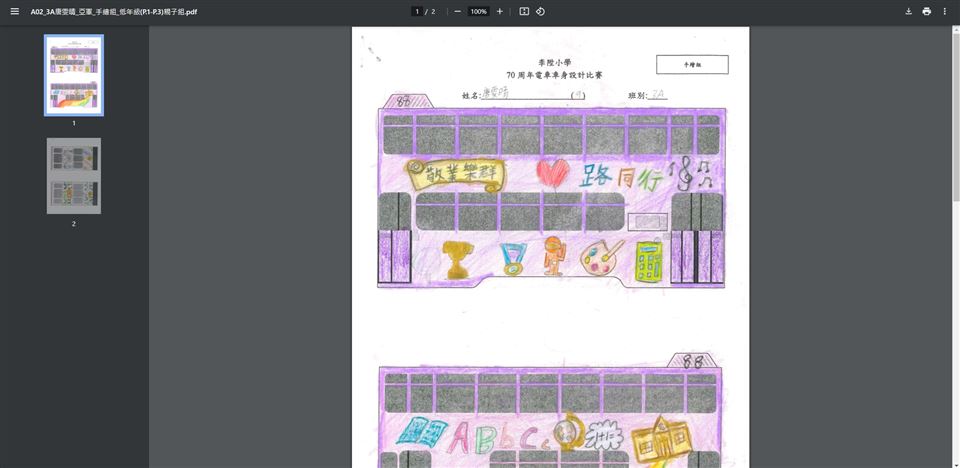
Task: Click the zoom out minus button
Action: [457, 12]
